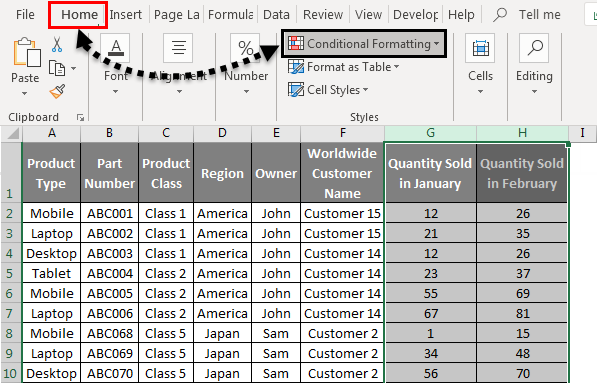Expand the Cells group arrow
The width and height of the screenshot is (597, 385).
pos(480,92)
